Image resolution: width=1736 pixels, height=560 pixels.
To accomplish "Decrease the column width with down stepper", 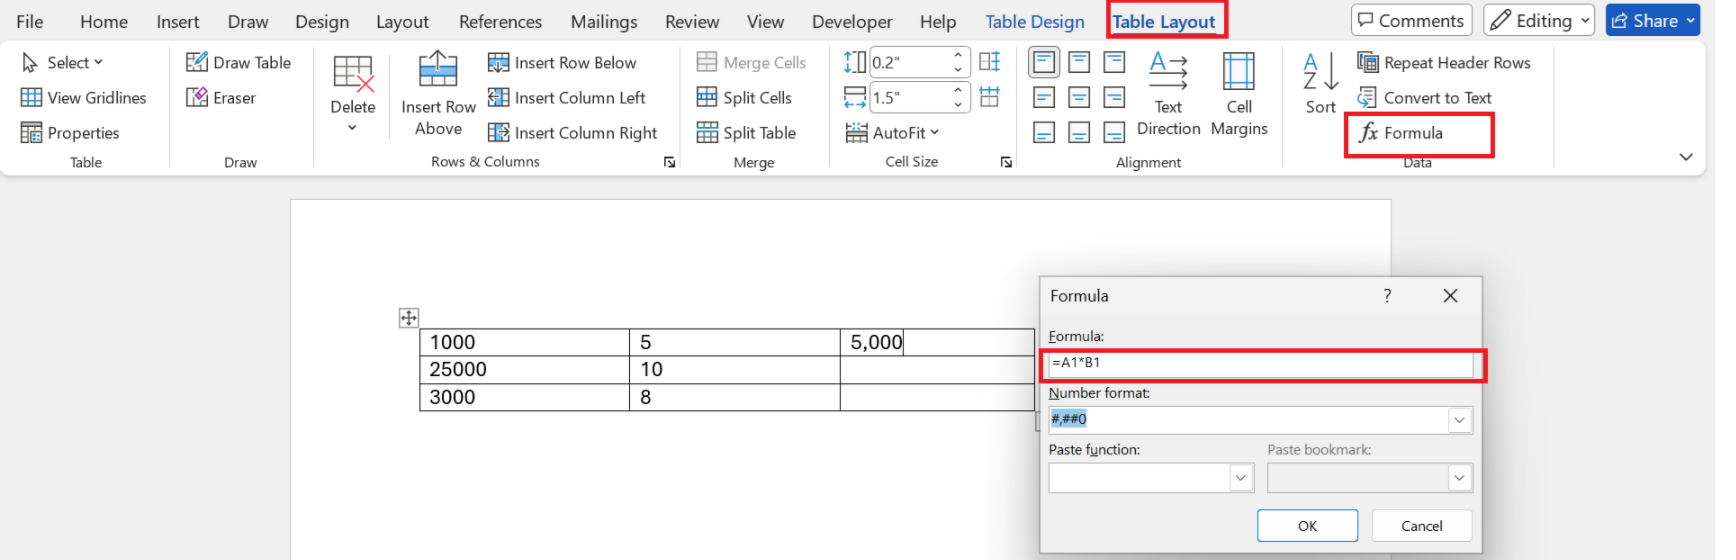I will pos(958,104).
